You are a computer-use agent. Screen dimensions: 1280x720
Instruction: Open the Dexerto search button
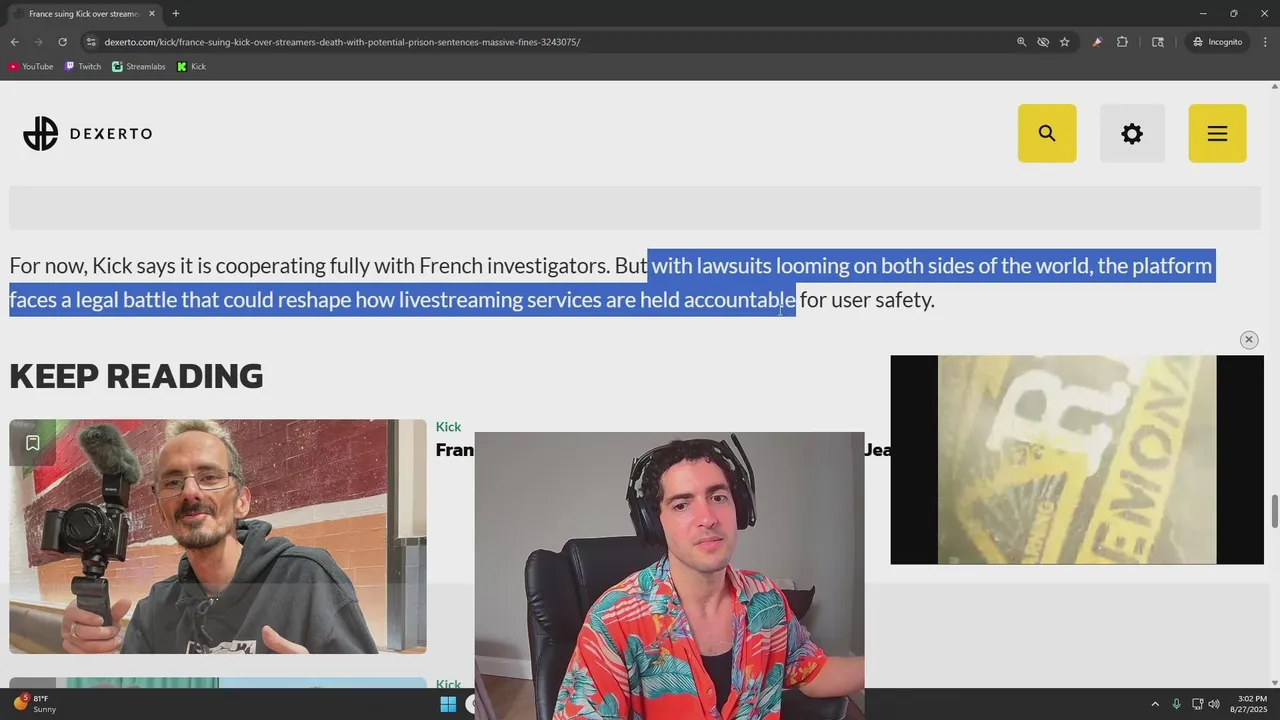[x=1047, y=133]
